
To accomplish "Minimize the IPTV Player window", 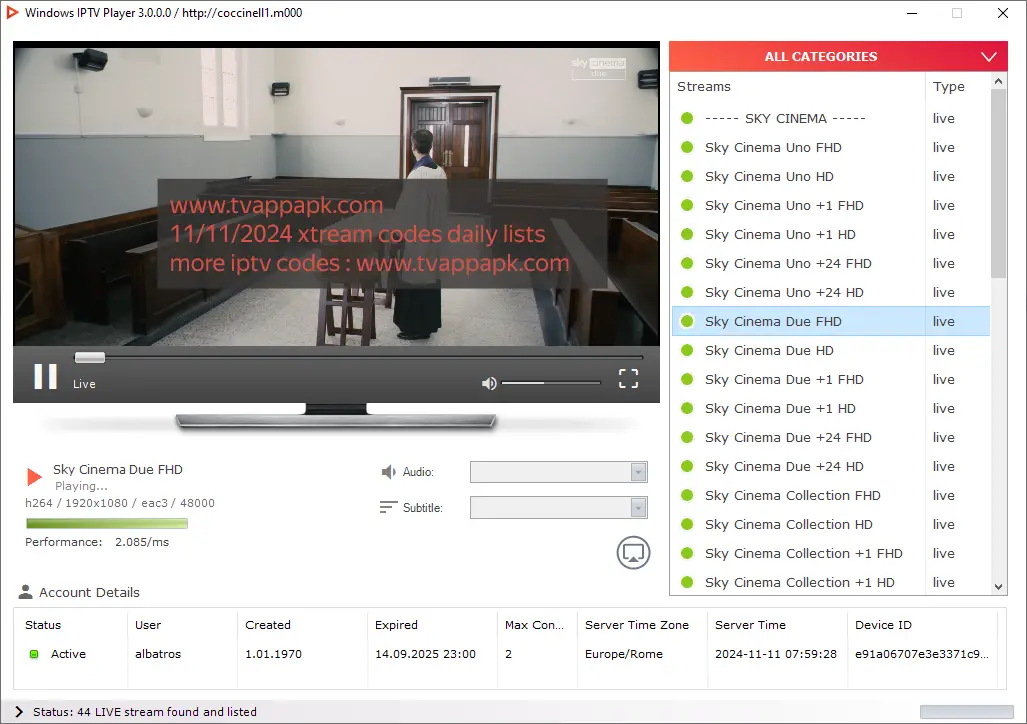I will pos(912,13).
